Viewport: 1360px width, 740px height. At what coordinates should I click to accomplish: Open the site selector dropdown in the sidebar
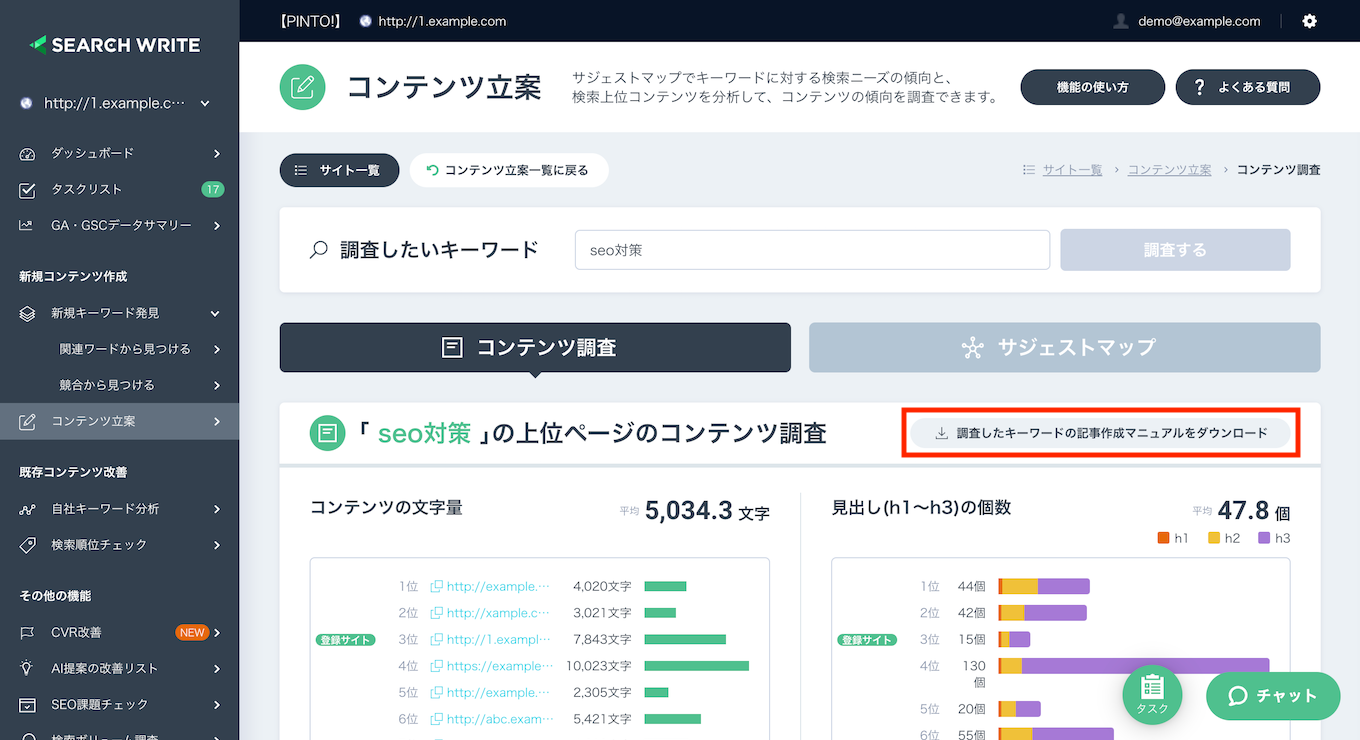pos(205,103)
